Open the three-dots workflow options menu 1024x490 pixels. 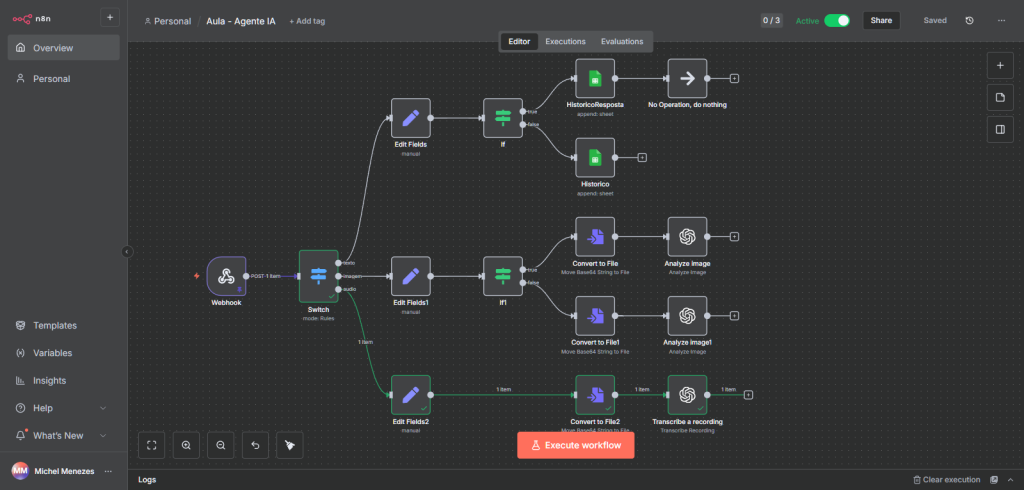tap(1001, 20)
